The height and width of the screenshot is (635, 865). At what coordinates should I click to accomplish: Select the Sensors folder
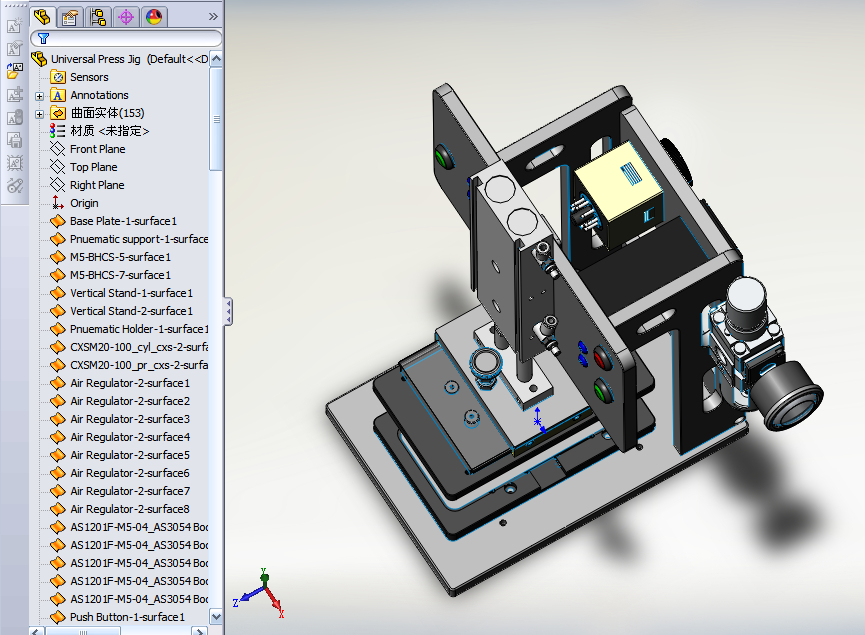[89, 77]
